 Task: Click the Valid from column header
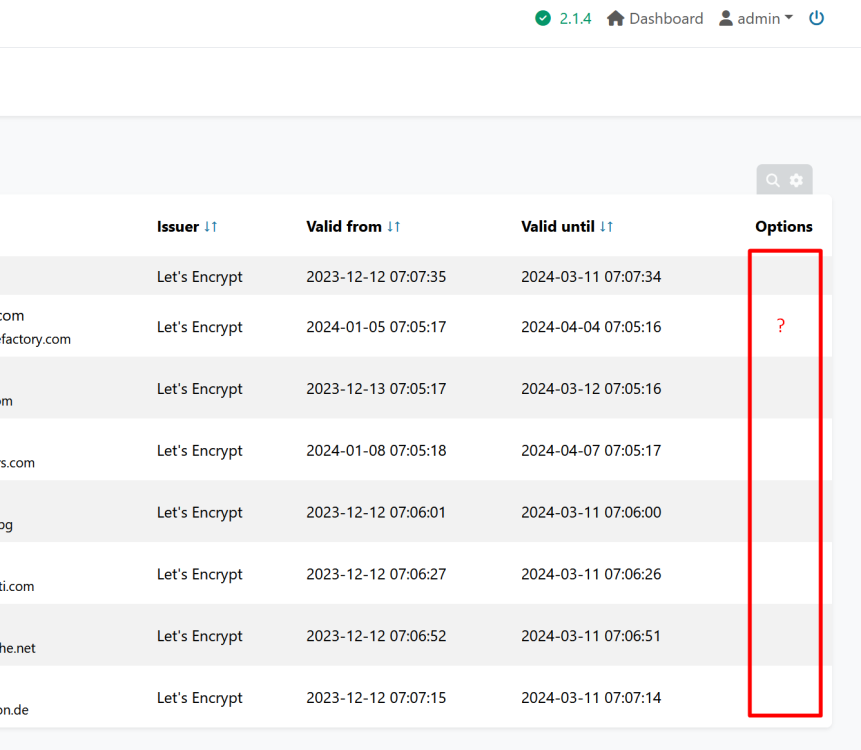(344, 227)
